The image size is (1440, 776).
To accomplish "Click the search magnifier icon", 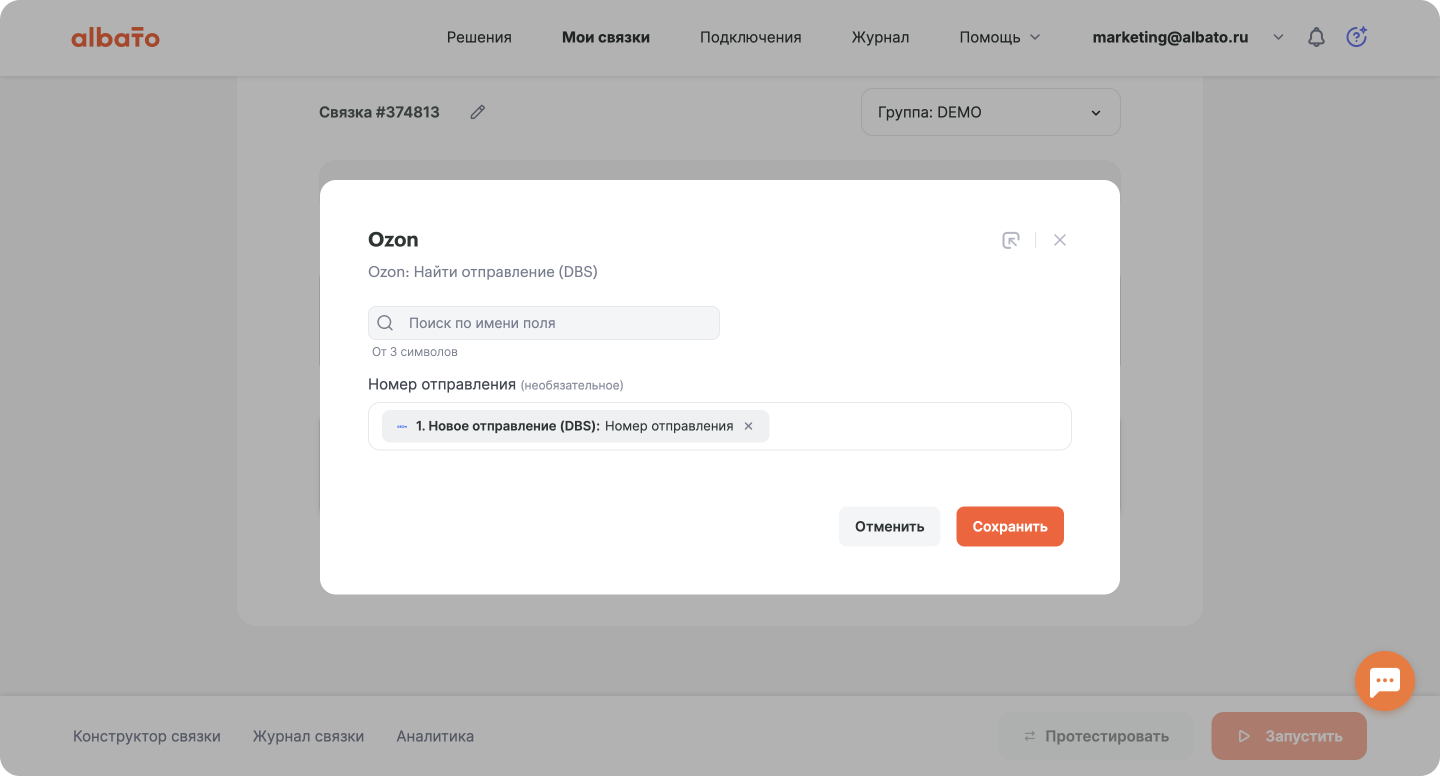I will coord(385,323).
